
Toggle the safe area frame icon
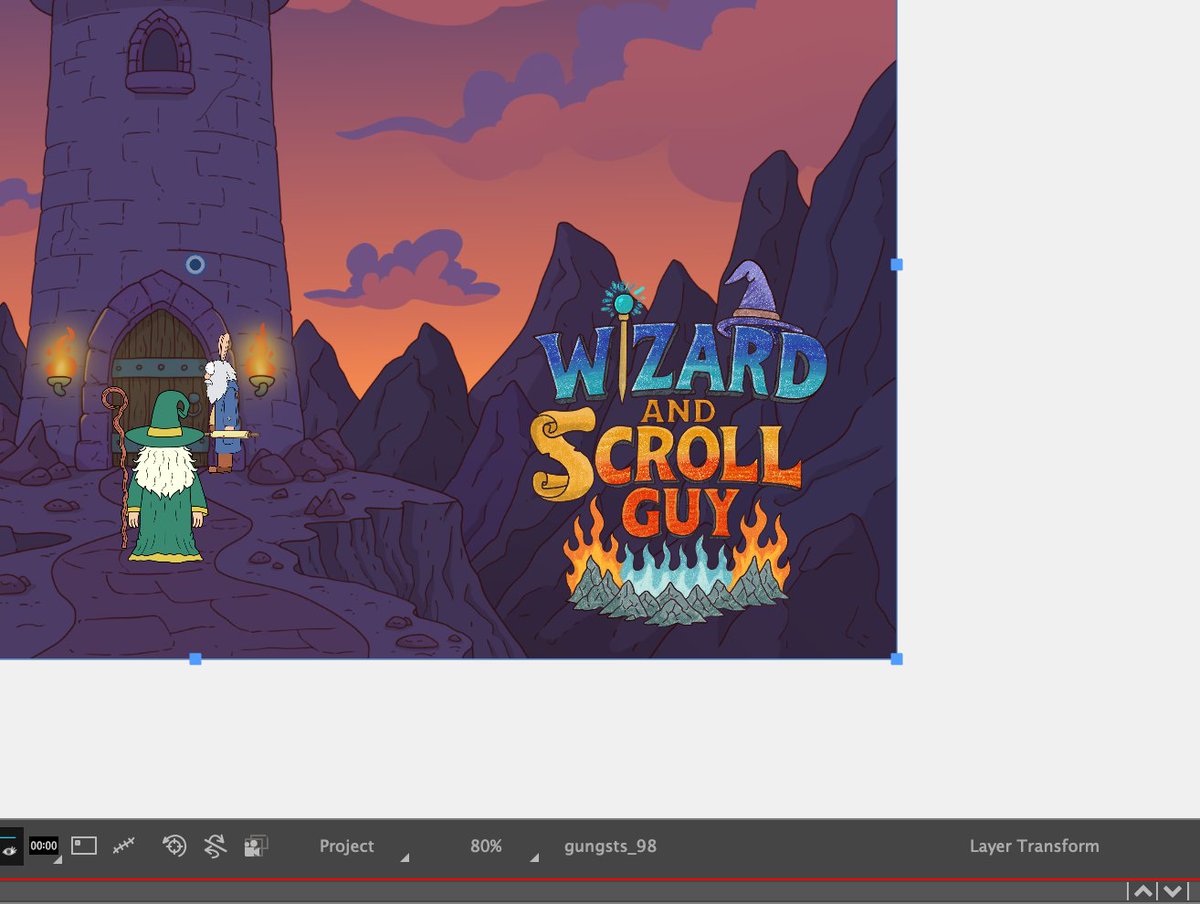pyautogui.click(x=84, y=846)
